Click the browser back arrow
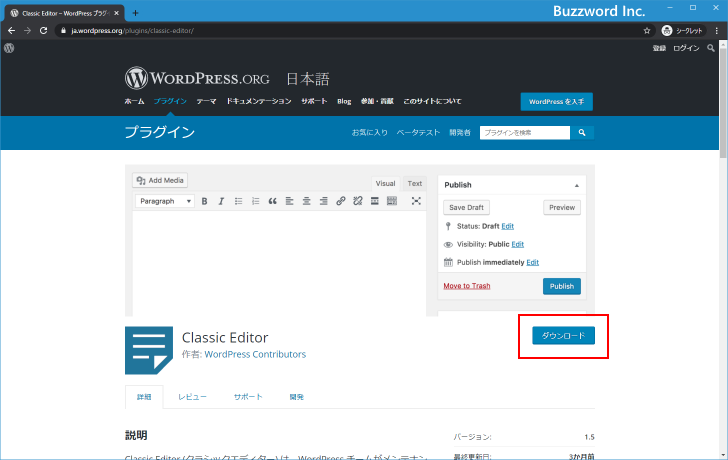 (x=11, y=31)
